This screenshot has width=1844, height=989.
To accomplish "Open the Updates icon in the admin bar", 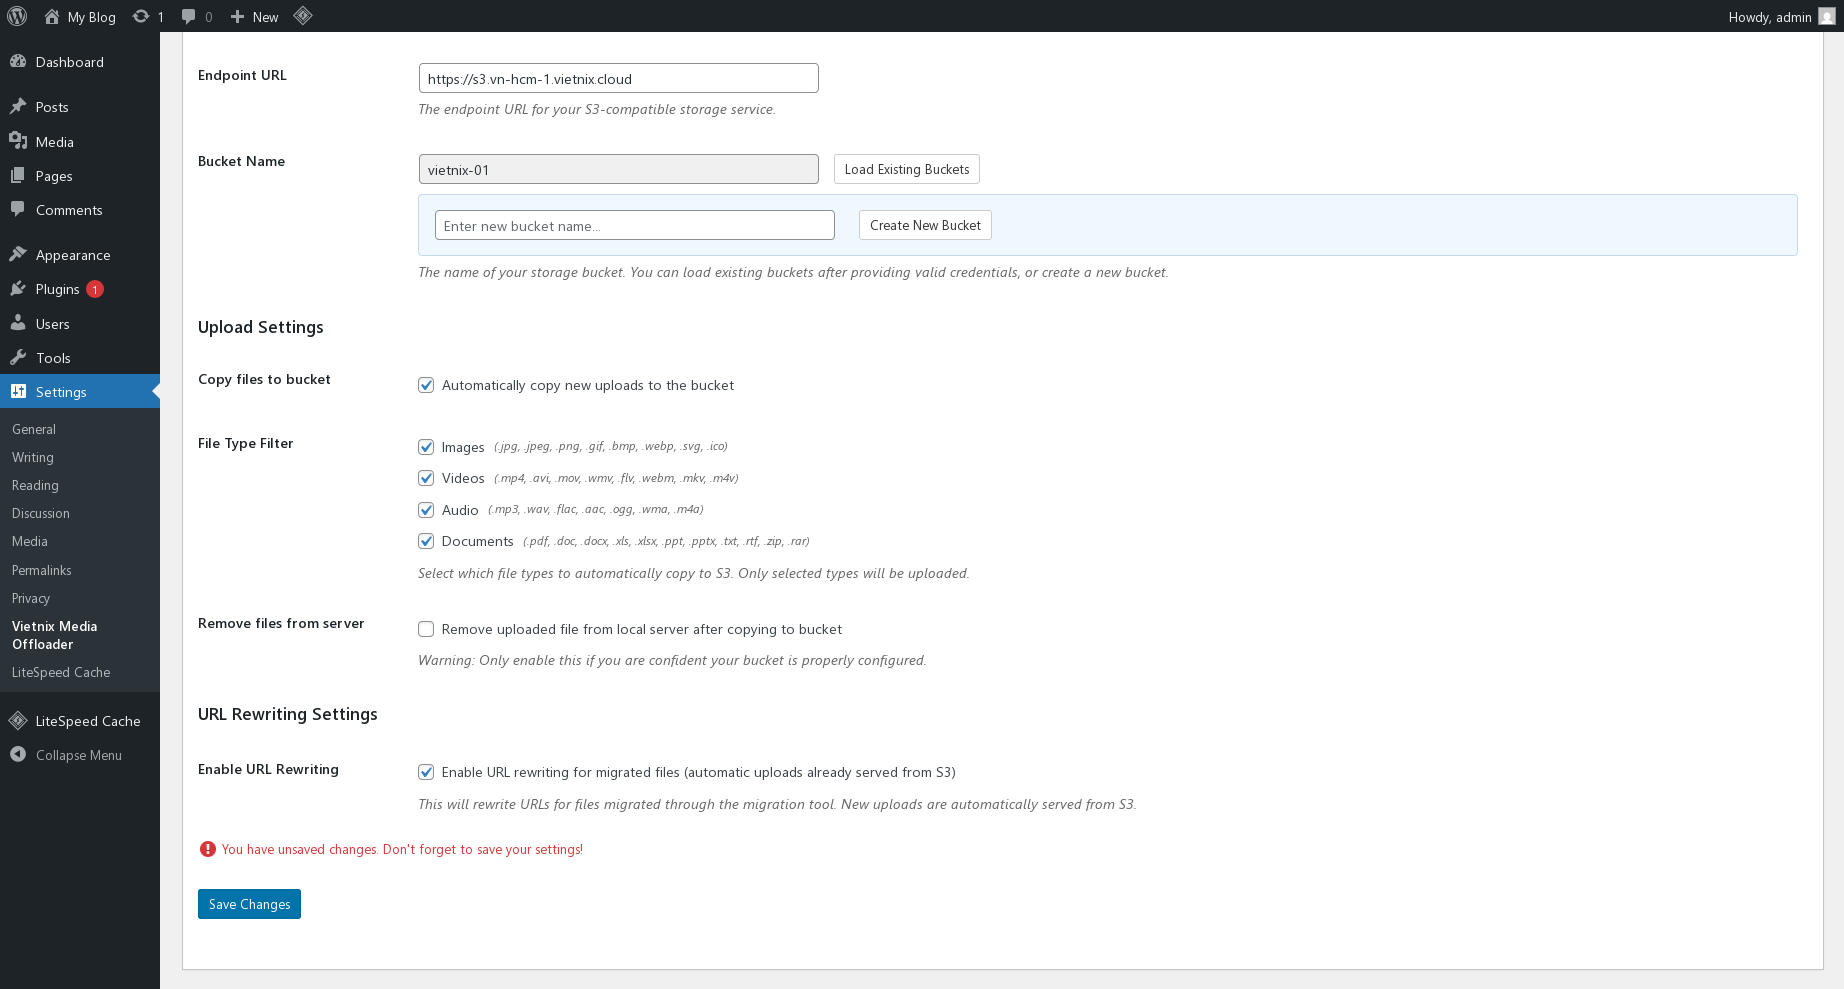I will coord(141,16).
